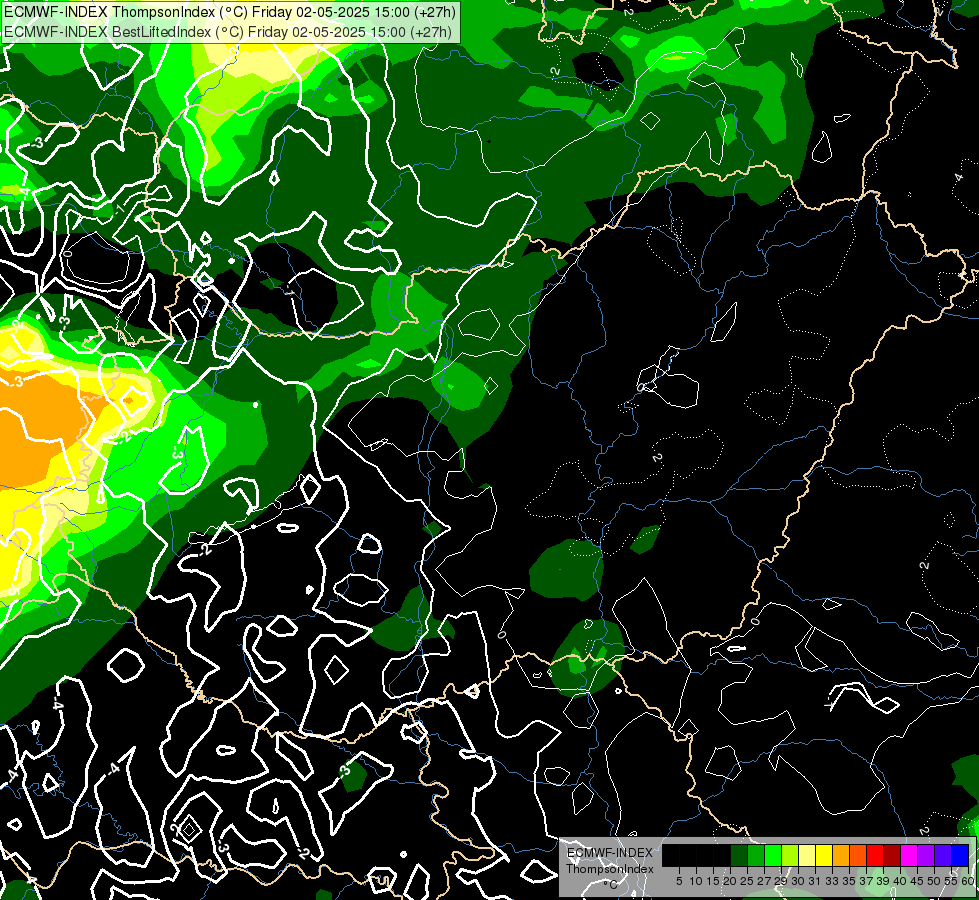The width and height of the screenshot is (979, 900).
Task: Select the yellow-green 29–30 legend swatch
Action: (790, 855)
